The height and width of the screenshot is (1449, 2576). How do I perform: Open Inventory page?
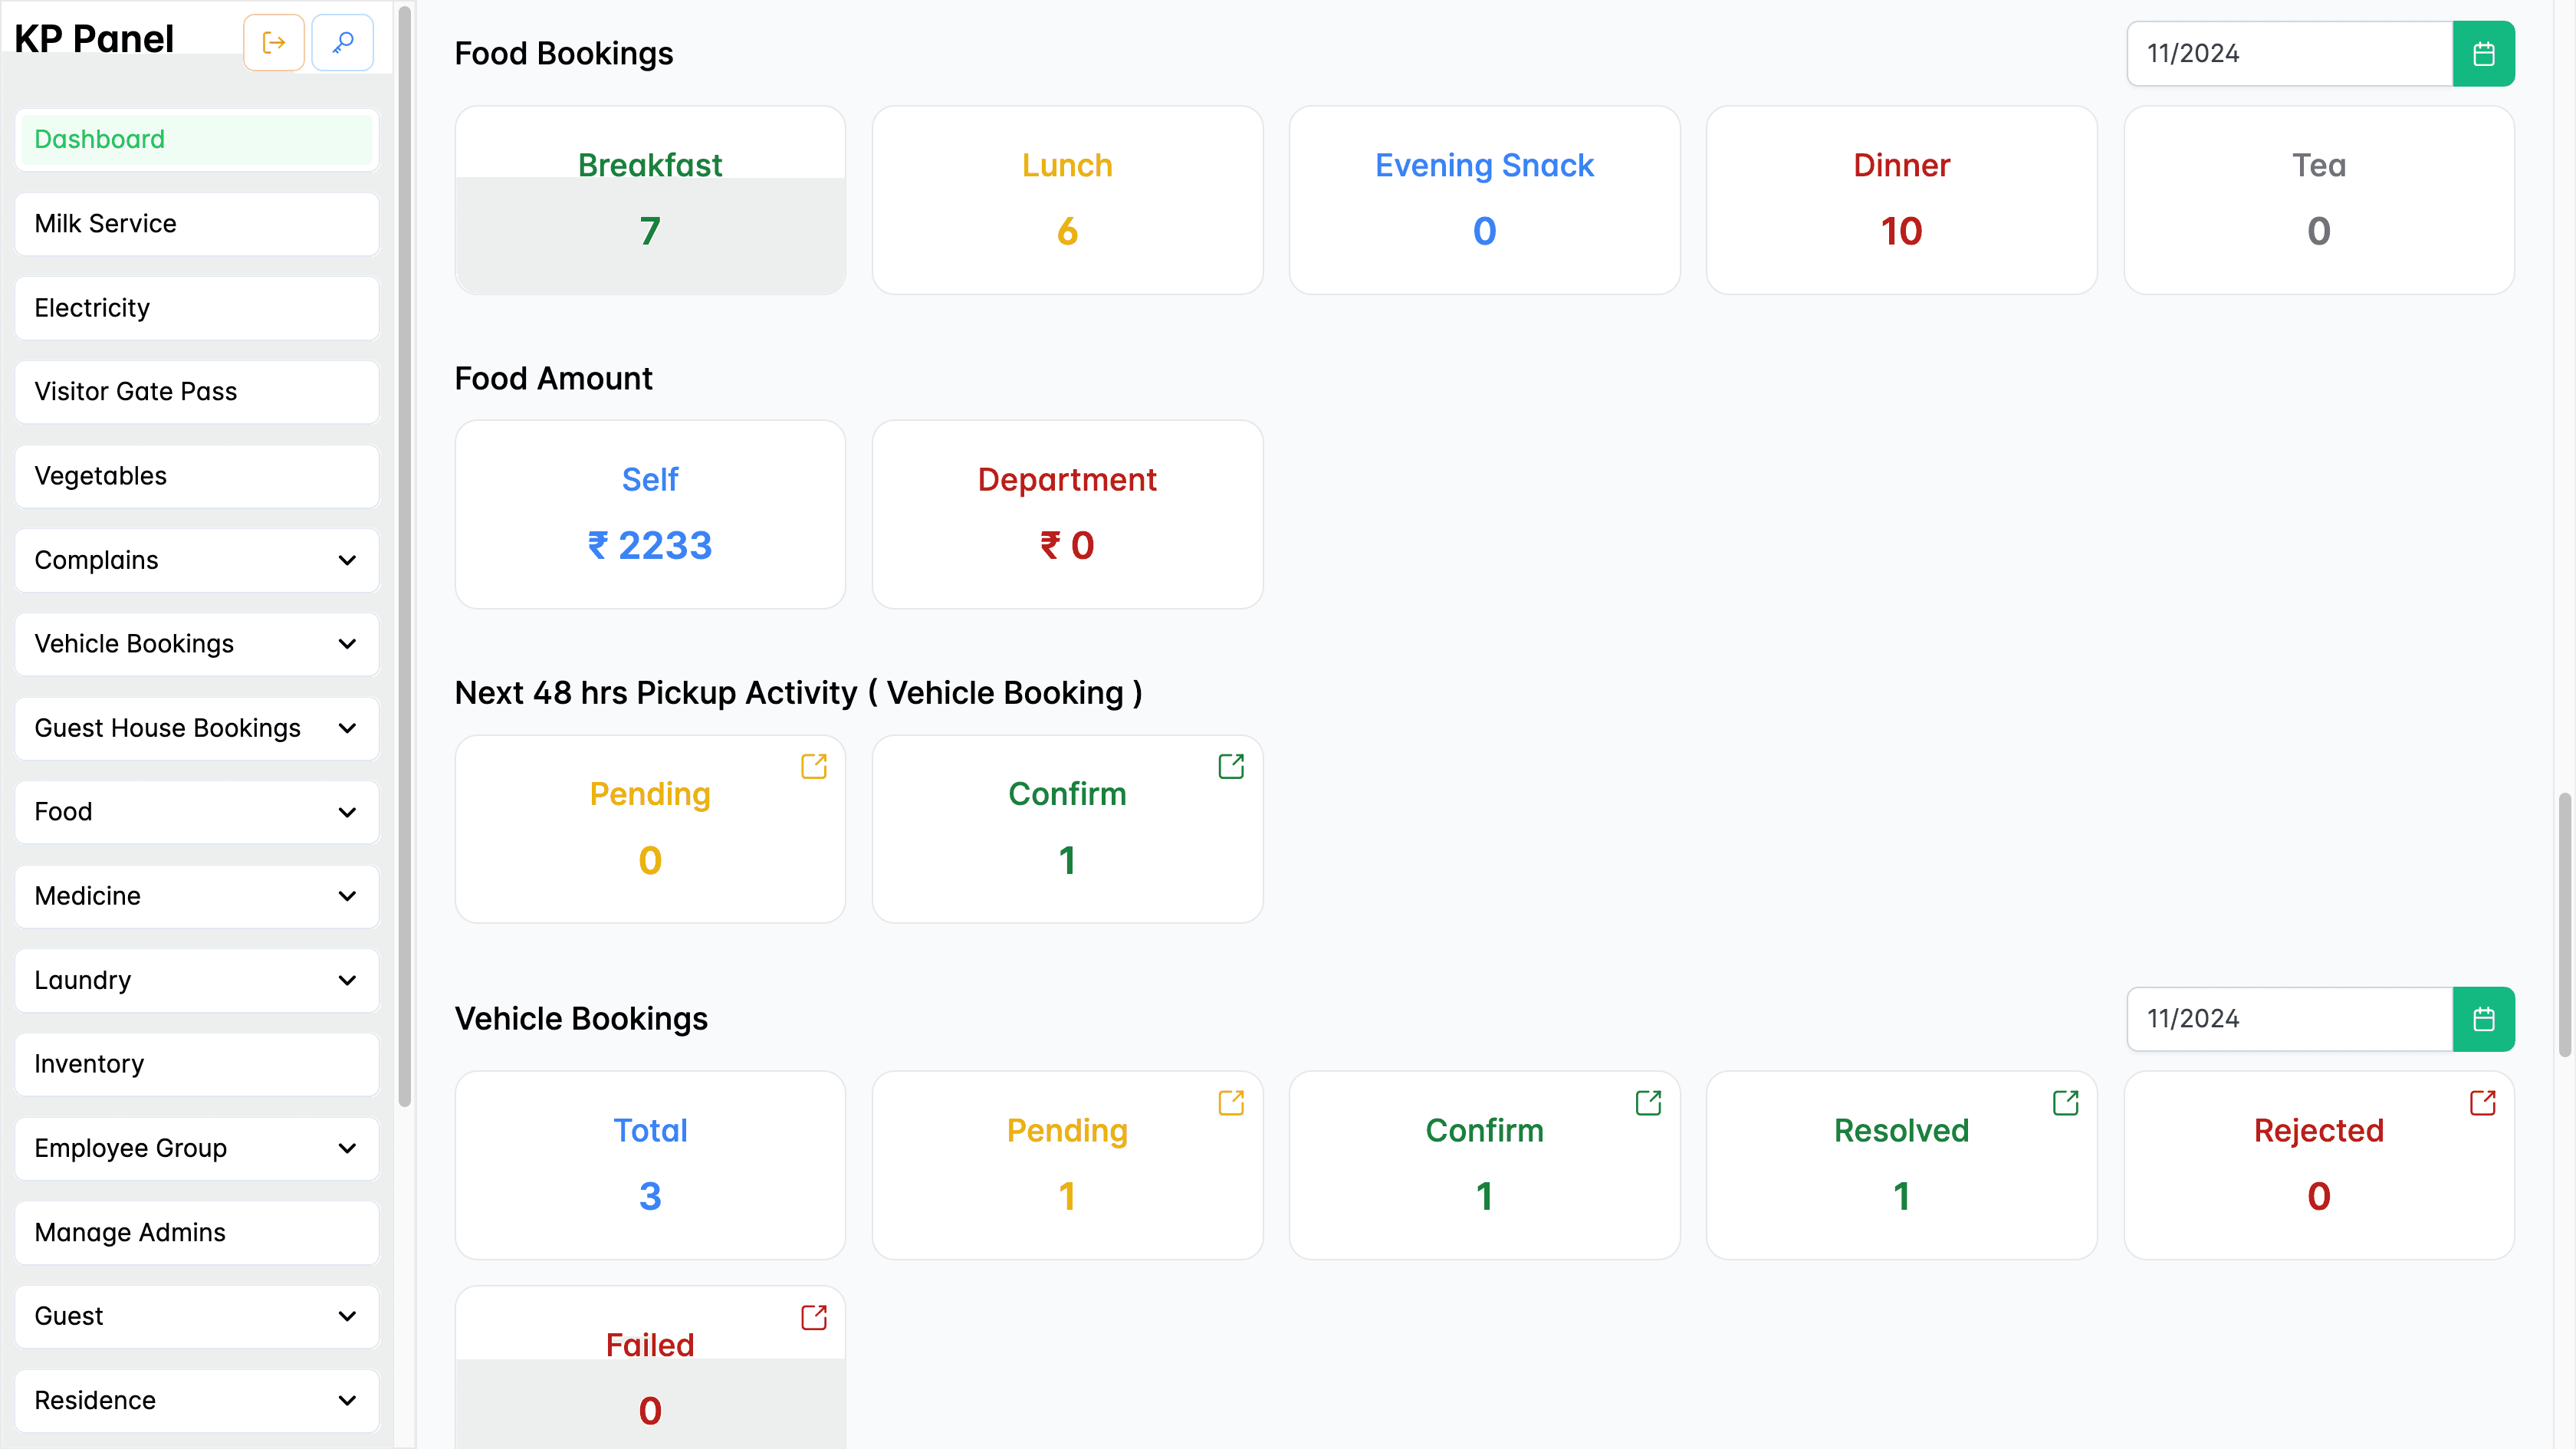click(x=197, y=1063)
